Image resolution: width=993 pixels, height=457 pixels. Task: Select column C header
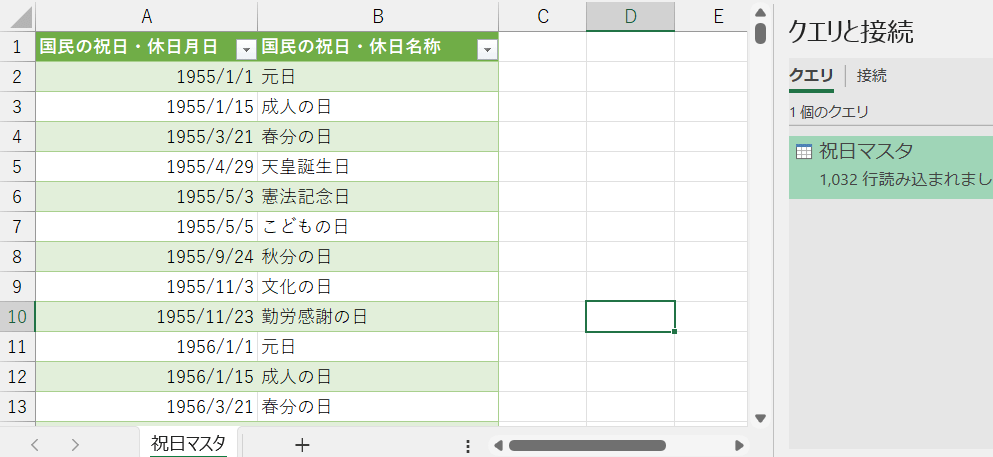[542, 16]
